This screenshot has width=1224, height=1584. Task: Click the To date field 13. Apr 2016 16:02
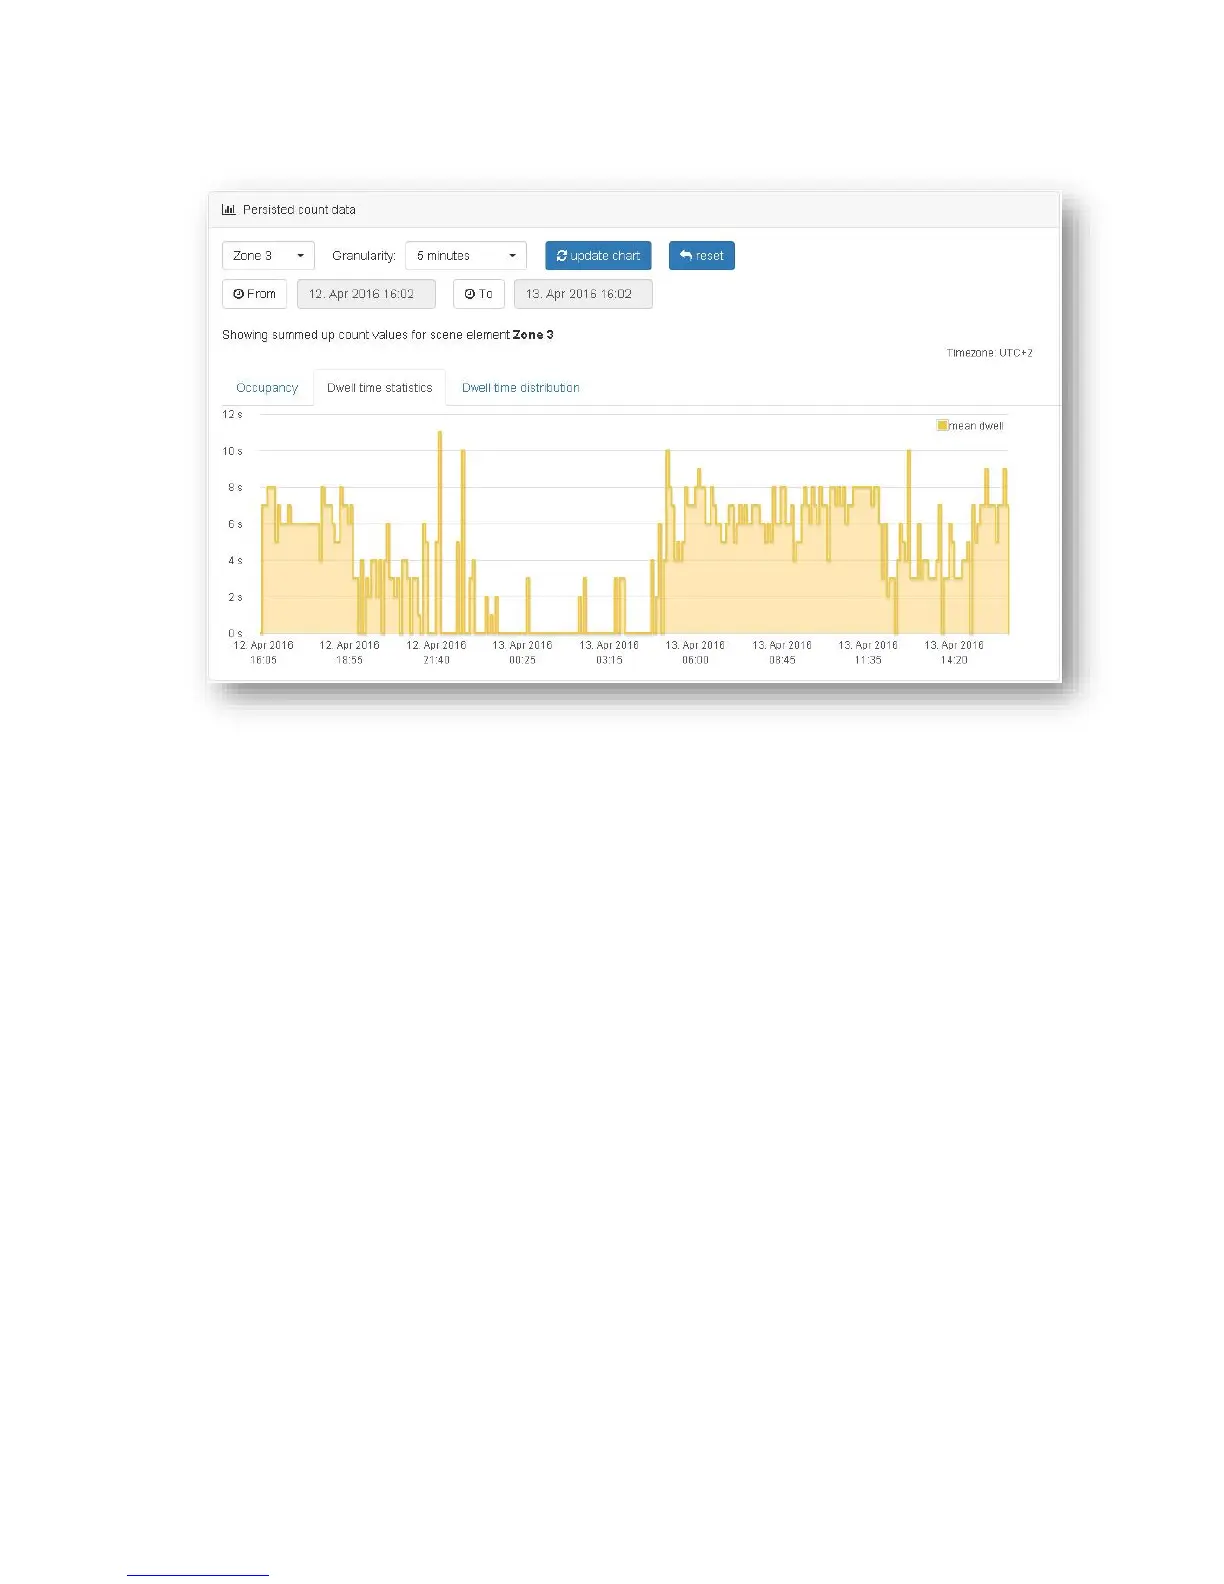[583, 294]
